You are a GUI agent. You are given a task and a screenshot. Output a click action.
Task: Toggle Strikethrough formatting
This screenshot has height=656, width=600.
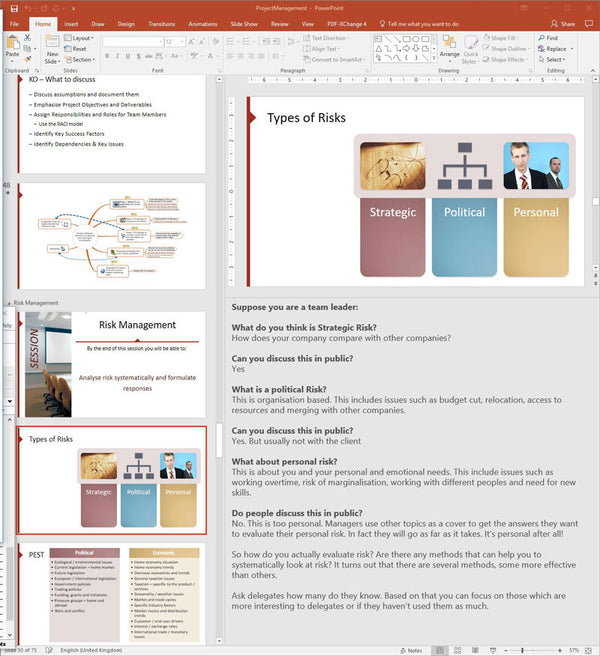click(x=149, y=56)
